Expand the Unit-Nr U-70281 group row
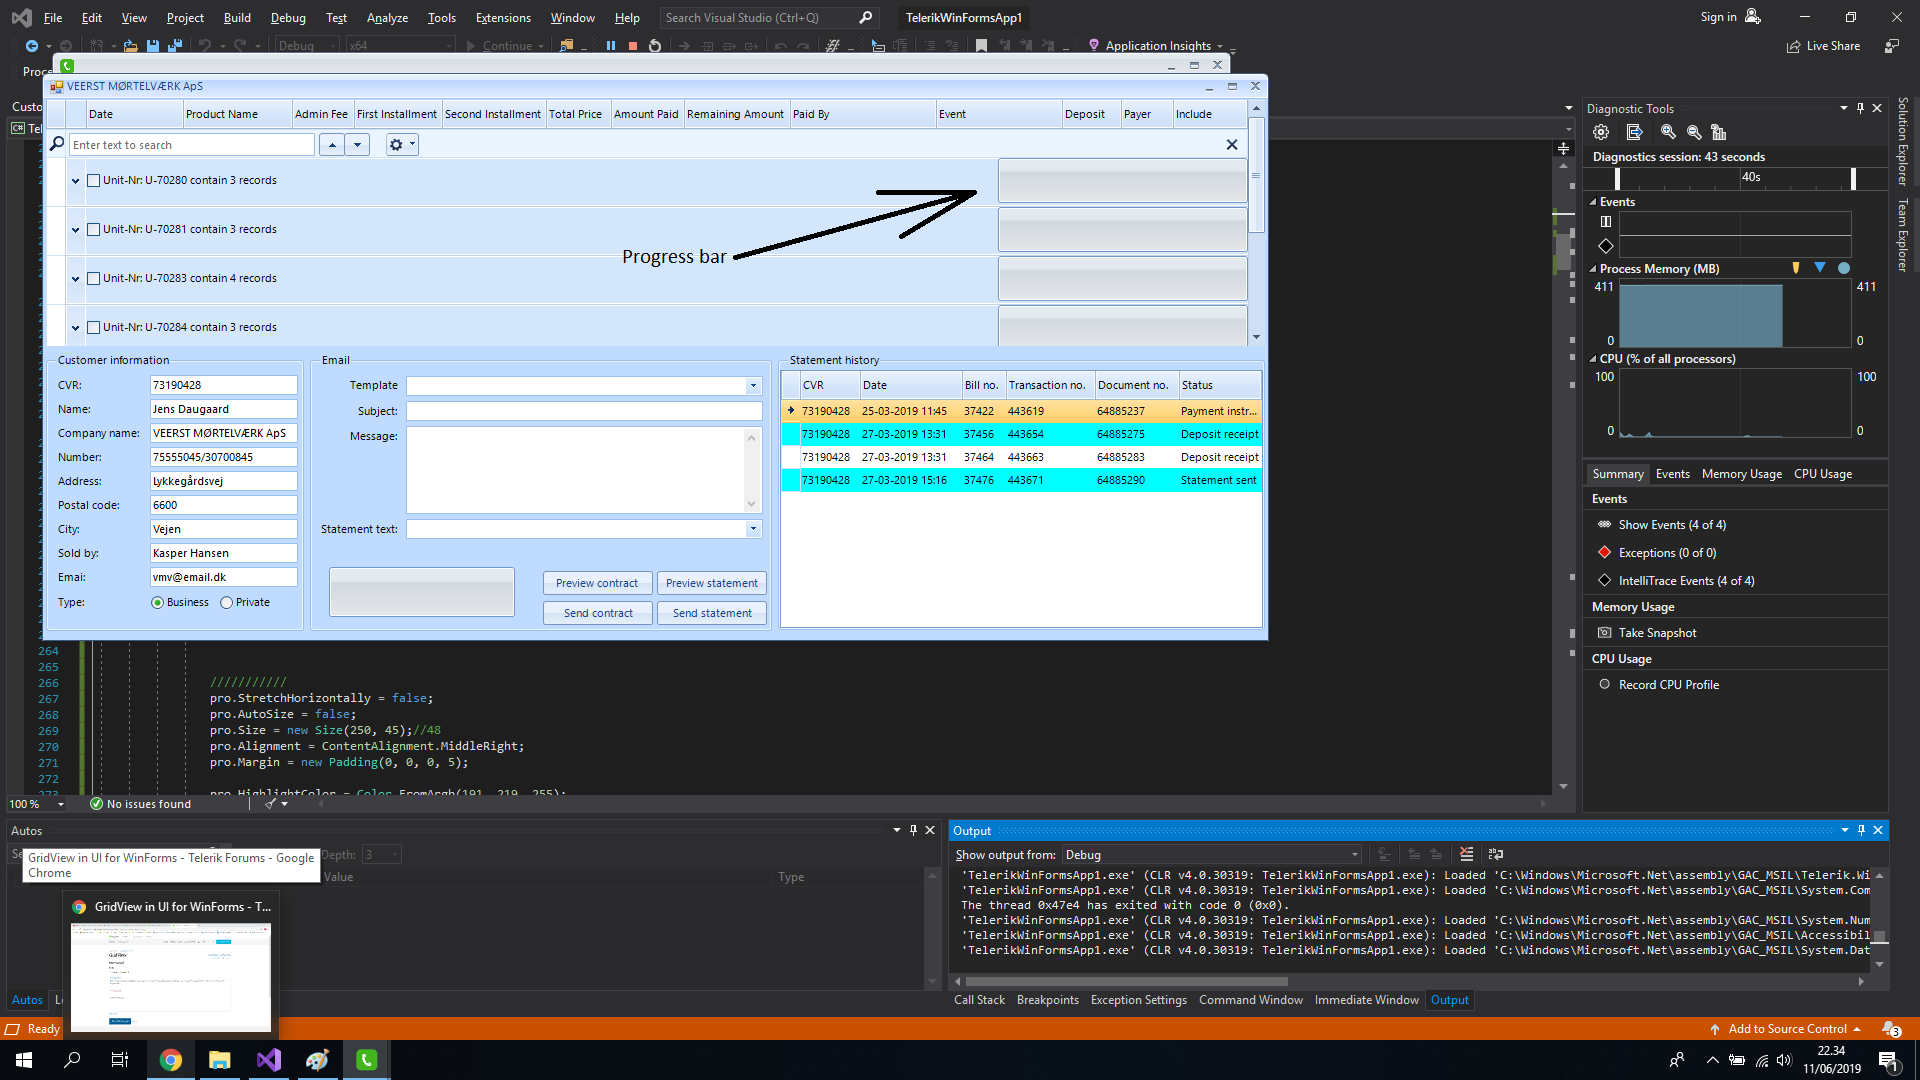Viewport: 1920px width, 1080px height. pyautogui.click(x=75, y=230)
